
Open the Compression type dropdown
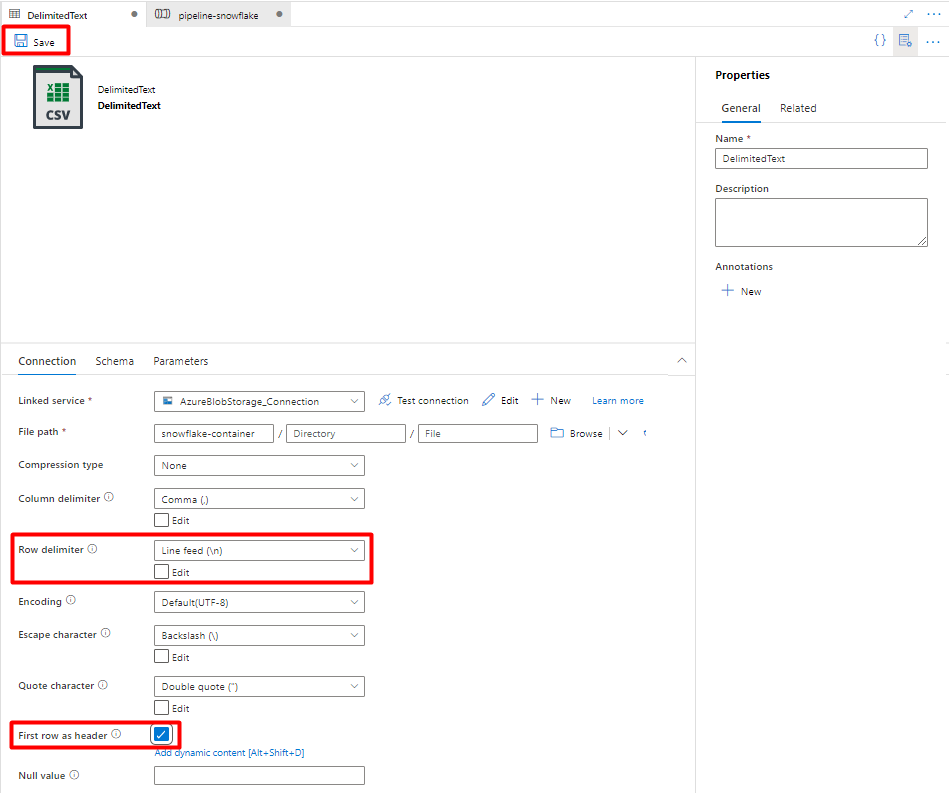click(x=259, y=466)
